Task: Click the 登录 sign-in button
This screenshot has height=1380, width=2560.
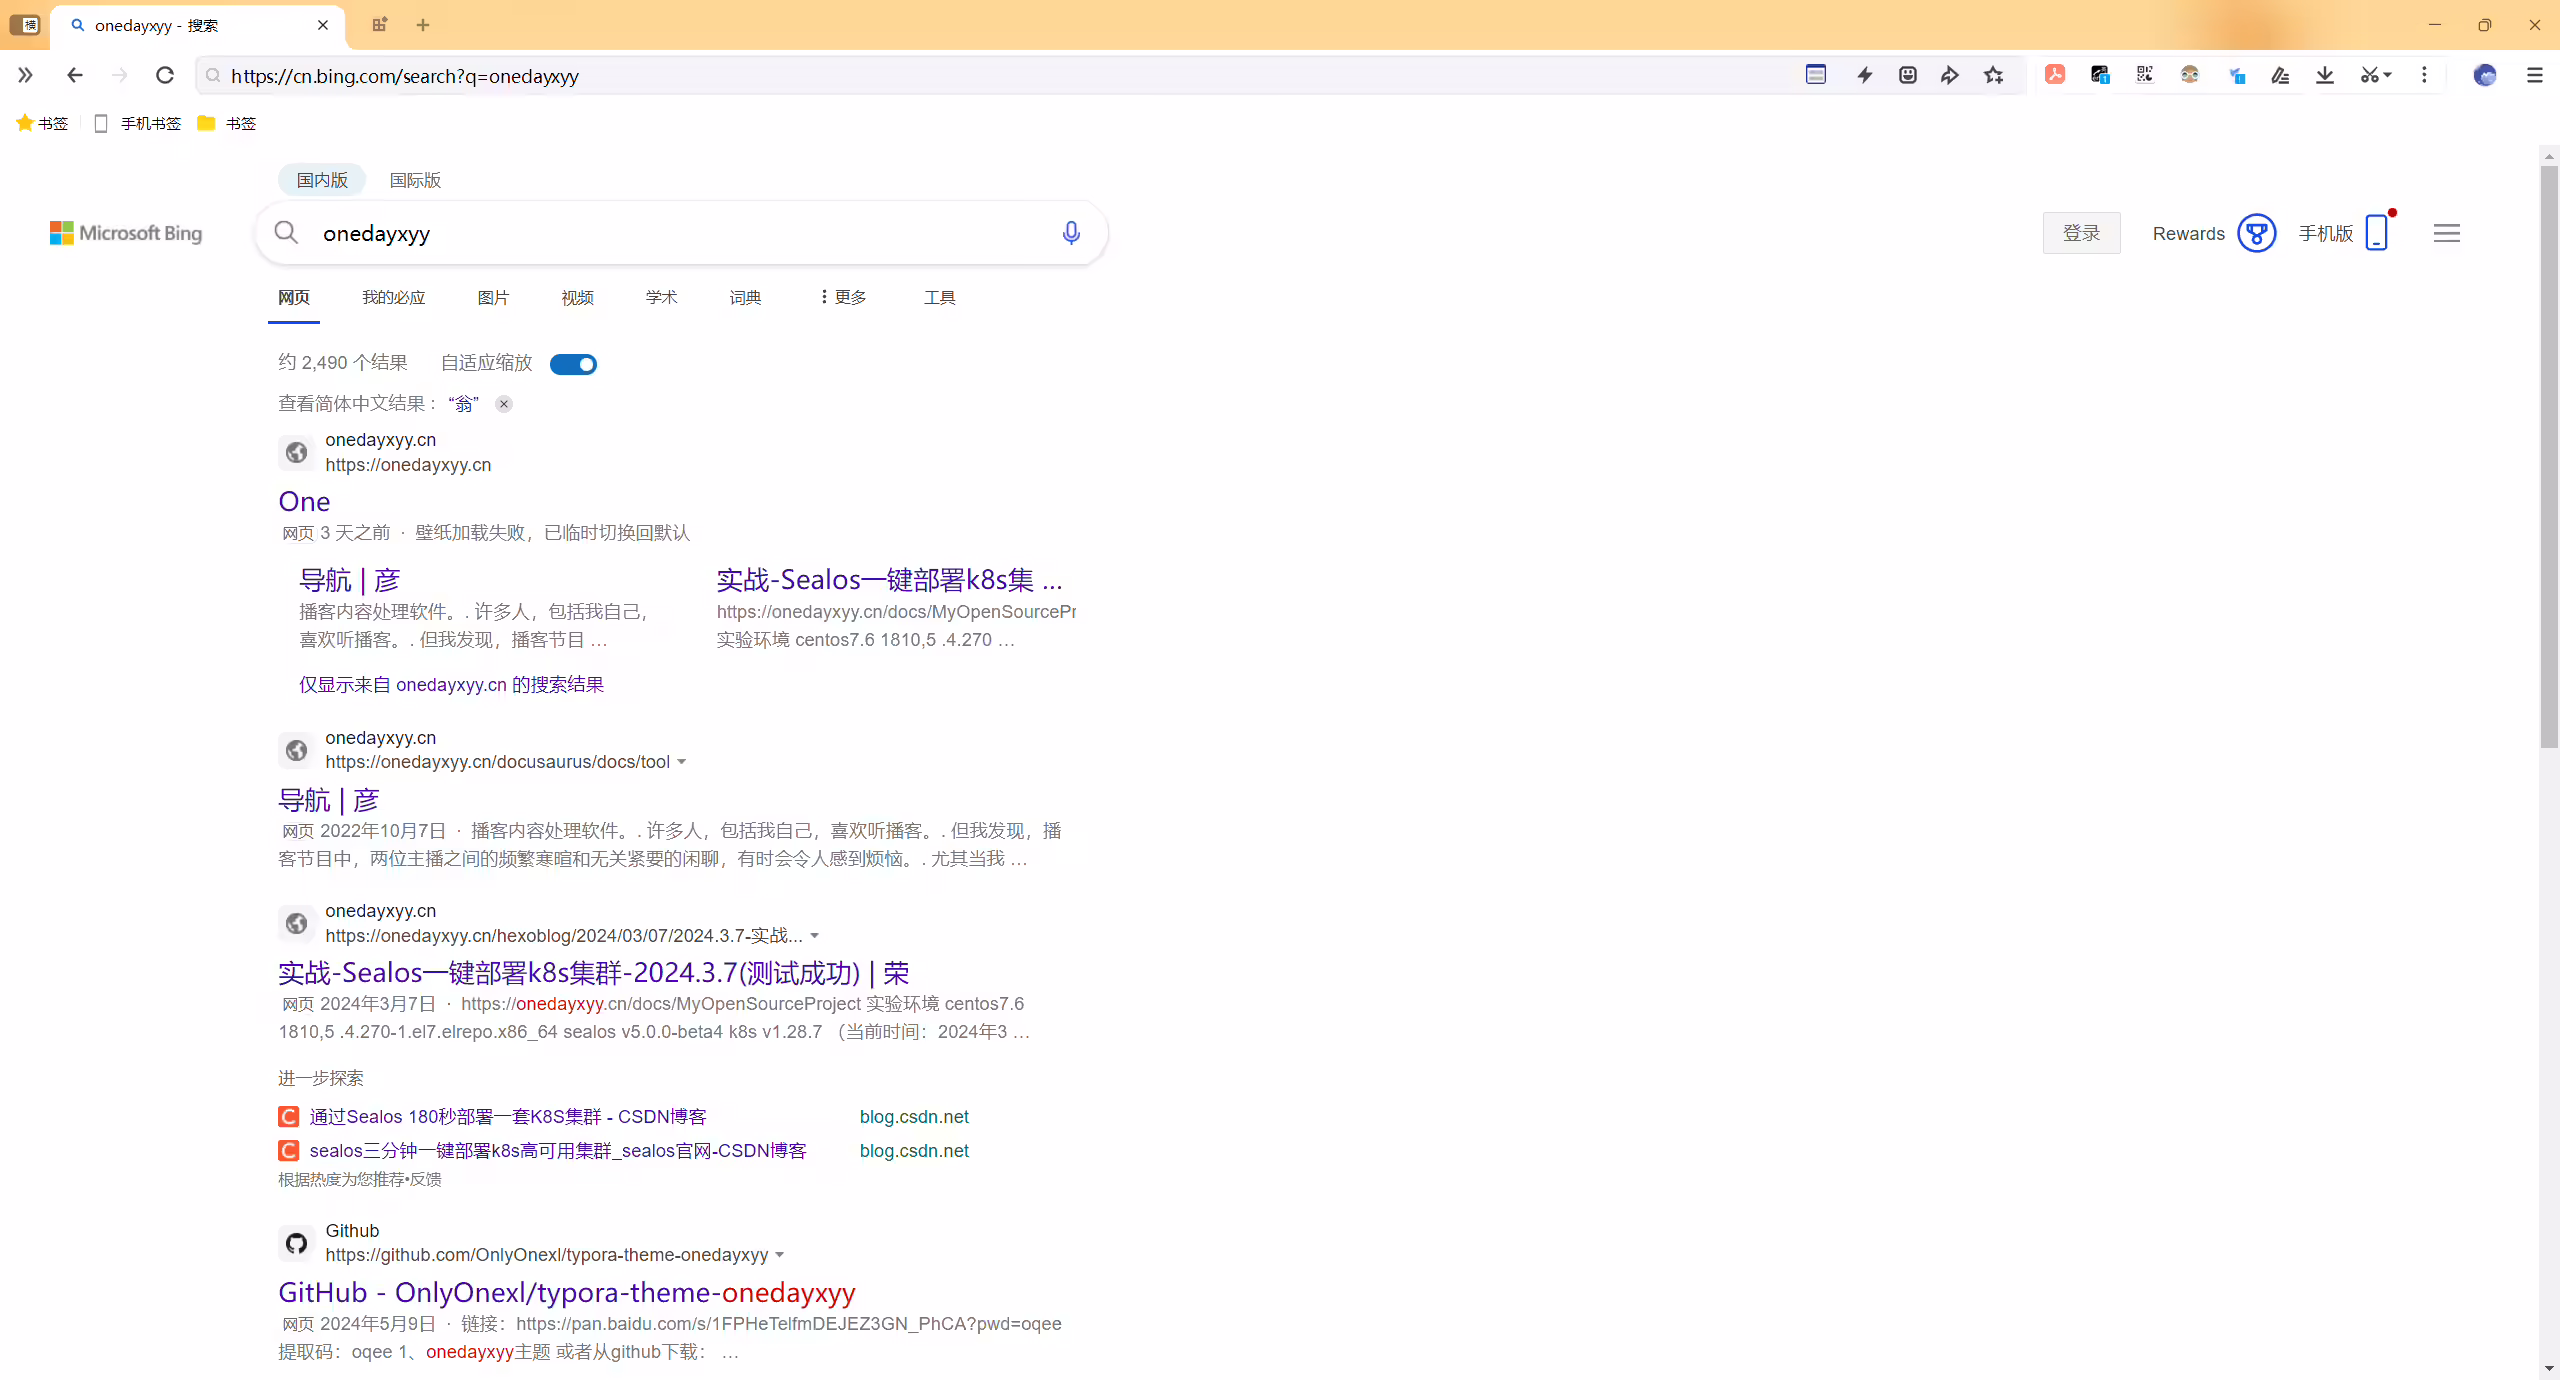Action: 2081,233
